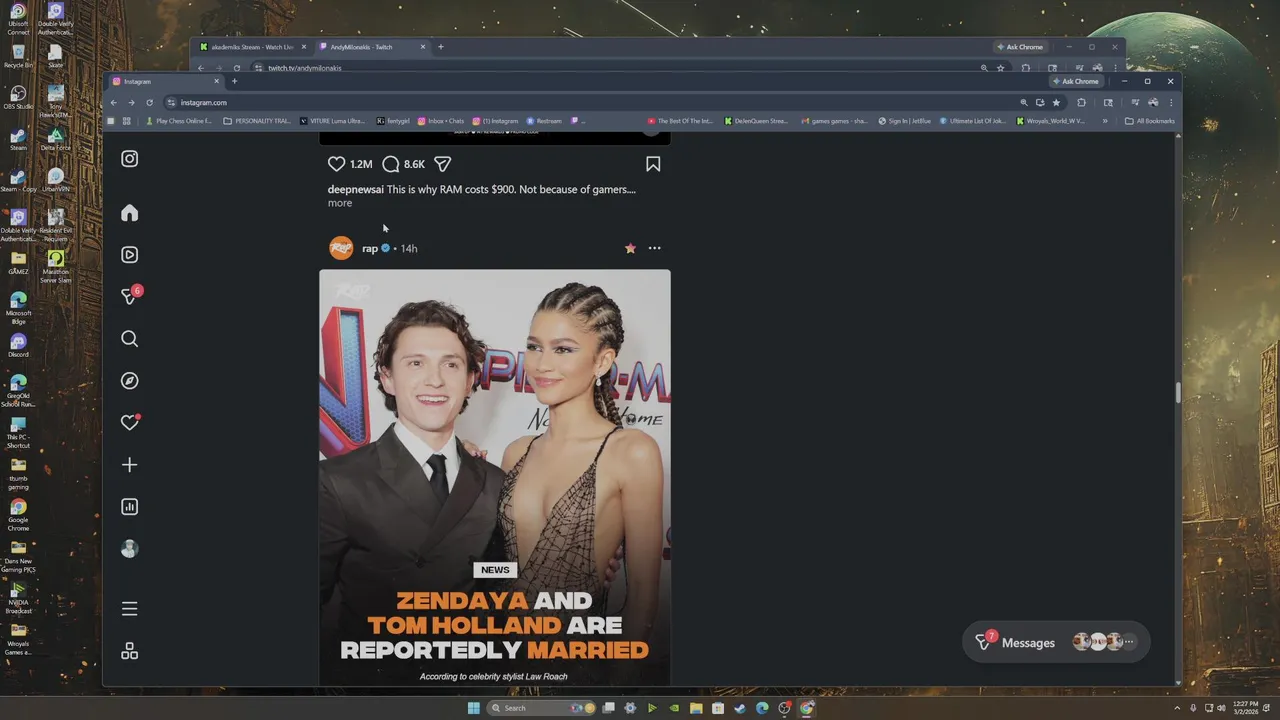This screenshot has width=1280, height=720.
Task: Go back in the Instagram browser window
Action: point(114,102)
